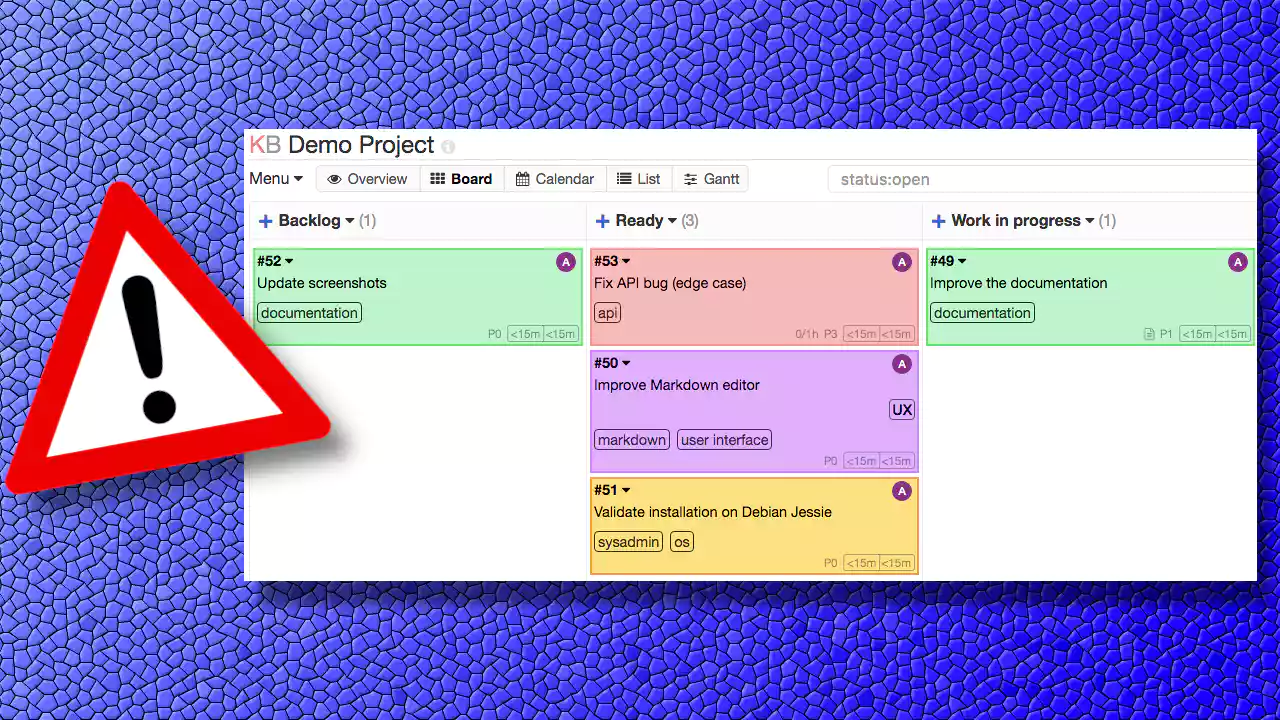Open the Gantt view tab
1280x720 pixels.
tap(711, 179)
